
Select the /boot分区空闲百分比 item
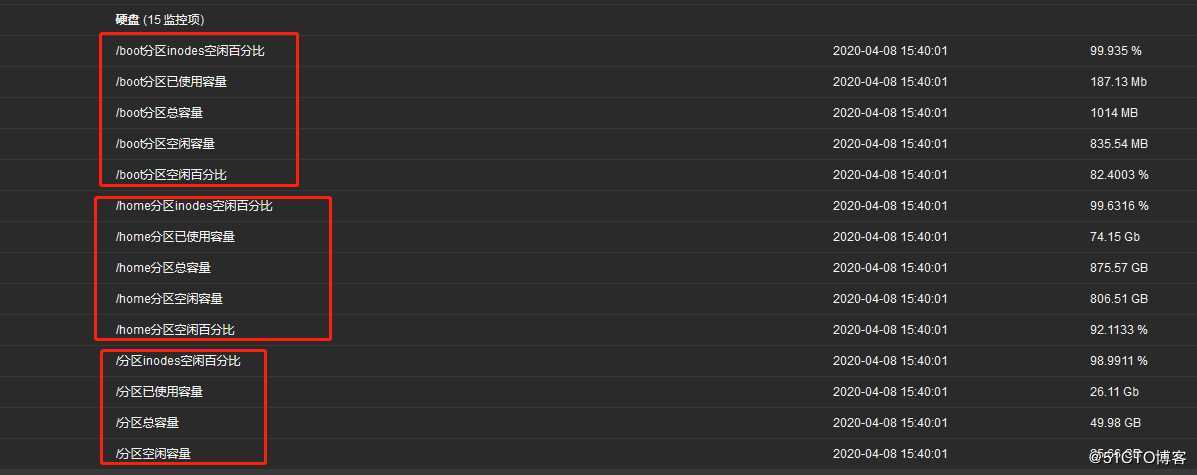click(171, 174)
